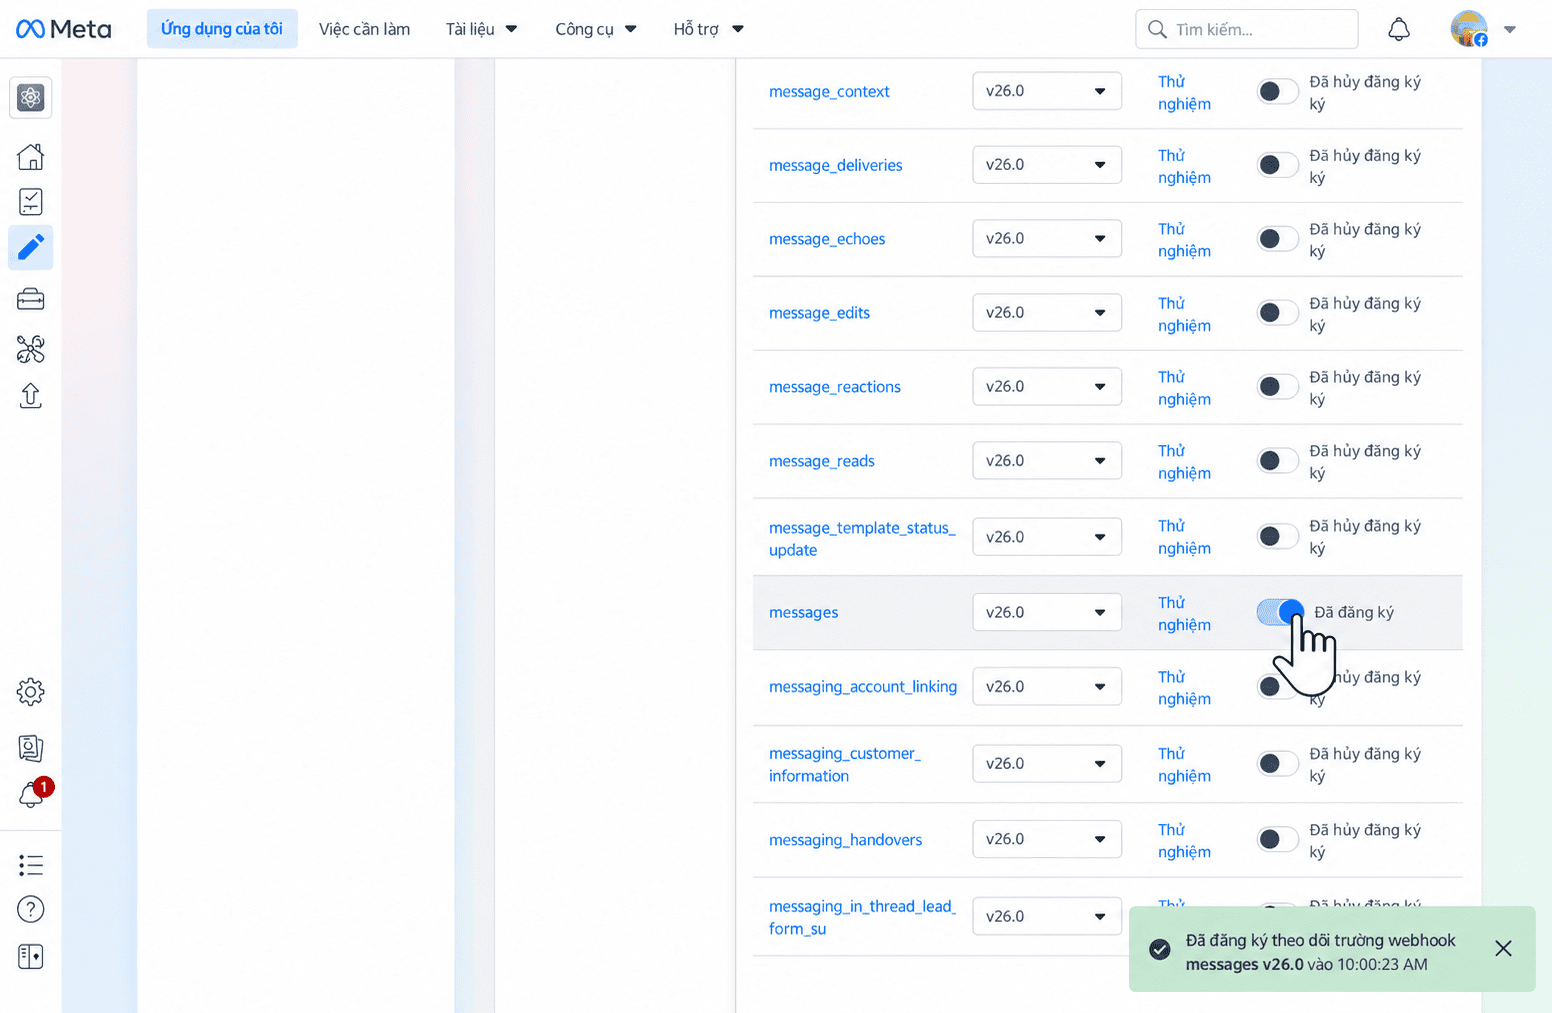This screenshot has height=1013, width=1552.
Task: Open the message_context field link
Action: pos(829,91)
